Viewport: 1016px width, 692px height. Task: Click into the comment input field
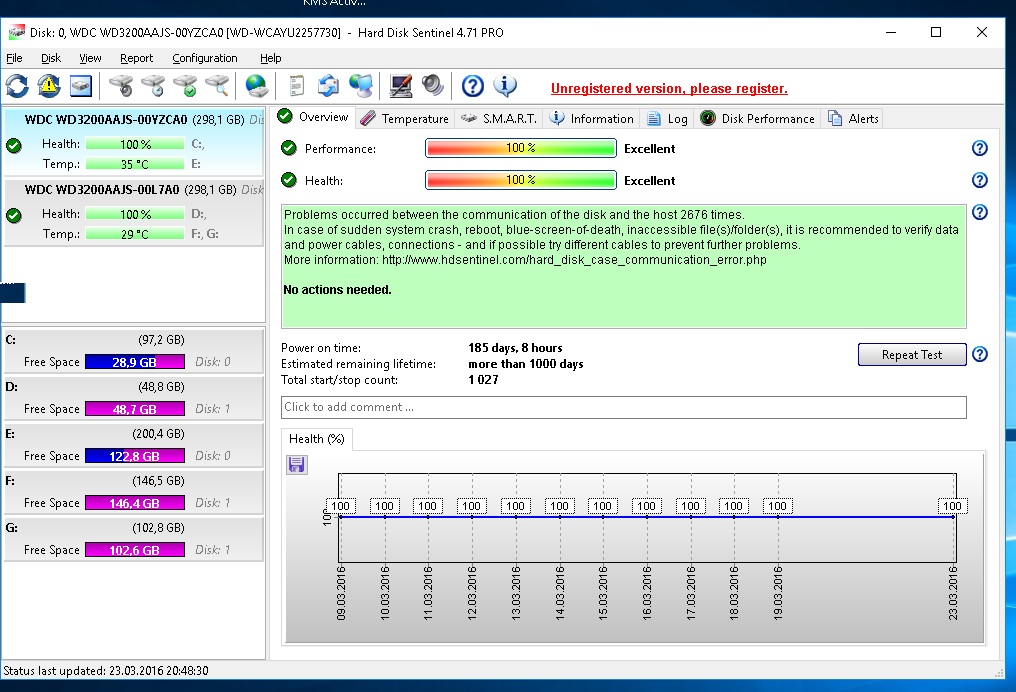(623, 407)
